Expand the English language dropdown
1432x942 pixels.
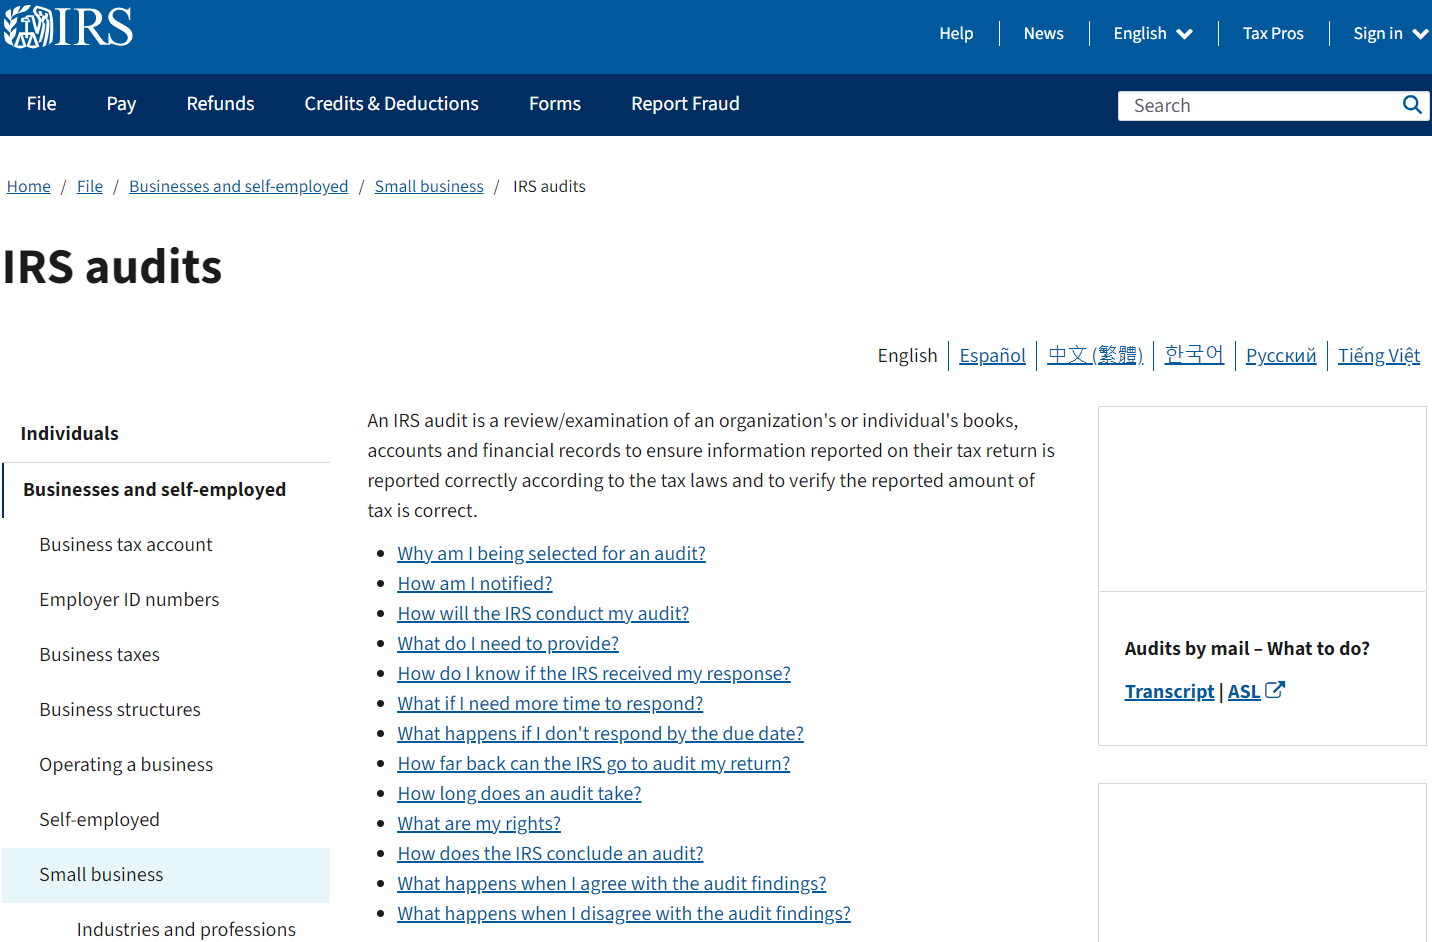1153,34
